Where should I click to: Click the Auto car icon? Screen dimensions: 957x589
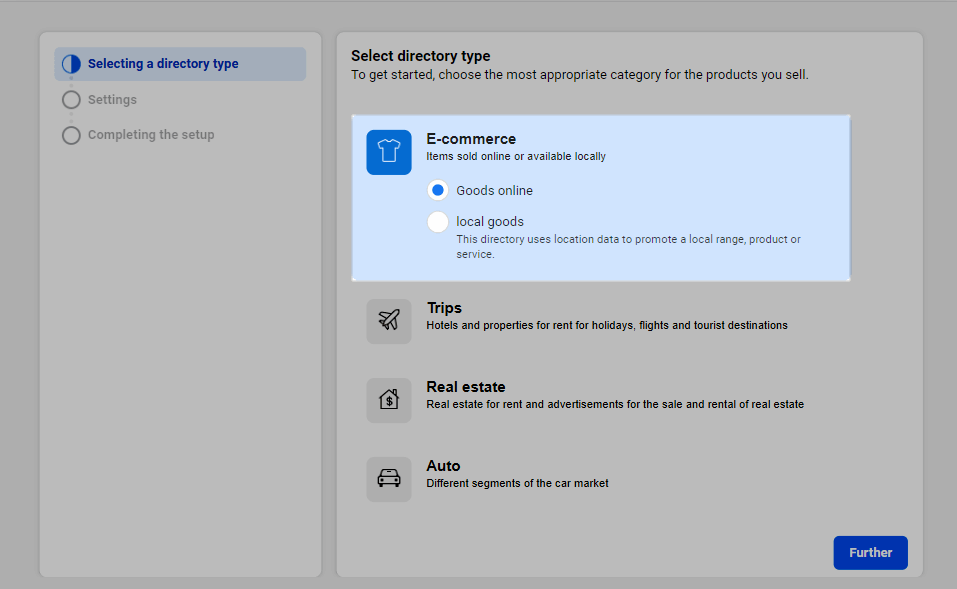click(x=388, y=479)
